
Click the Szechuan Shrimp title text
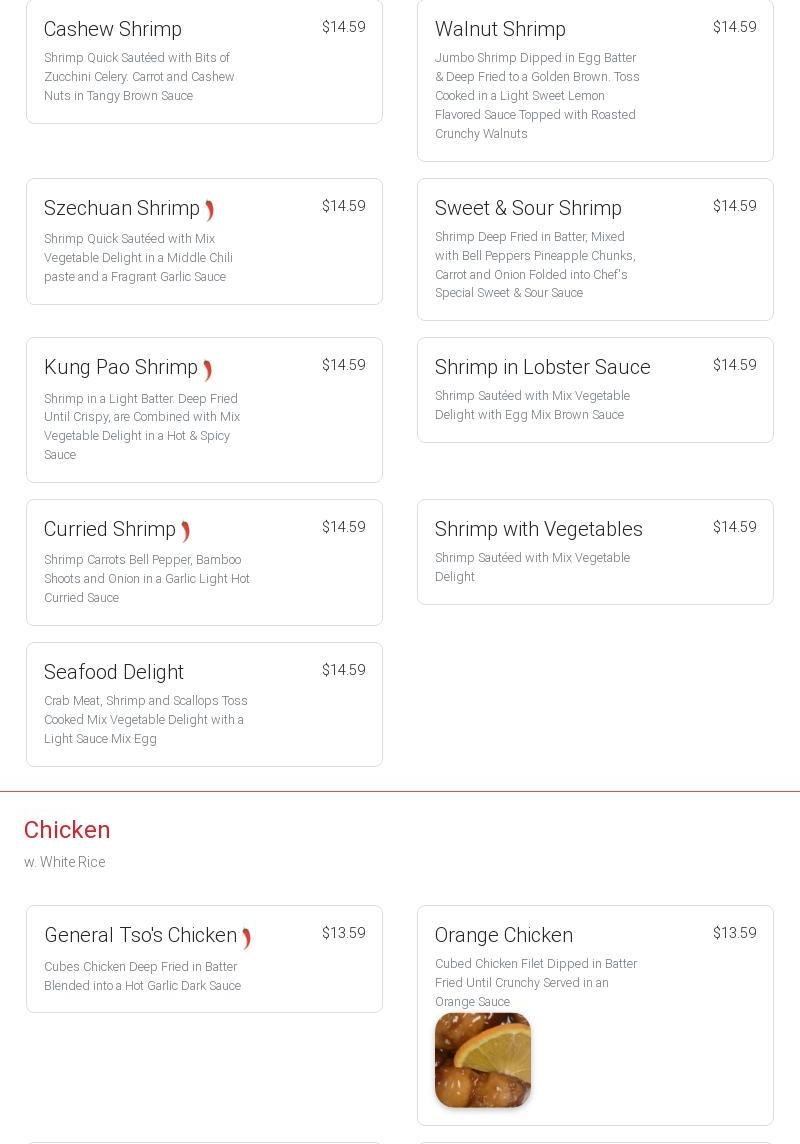[x=122, y=208]
